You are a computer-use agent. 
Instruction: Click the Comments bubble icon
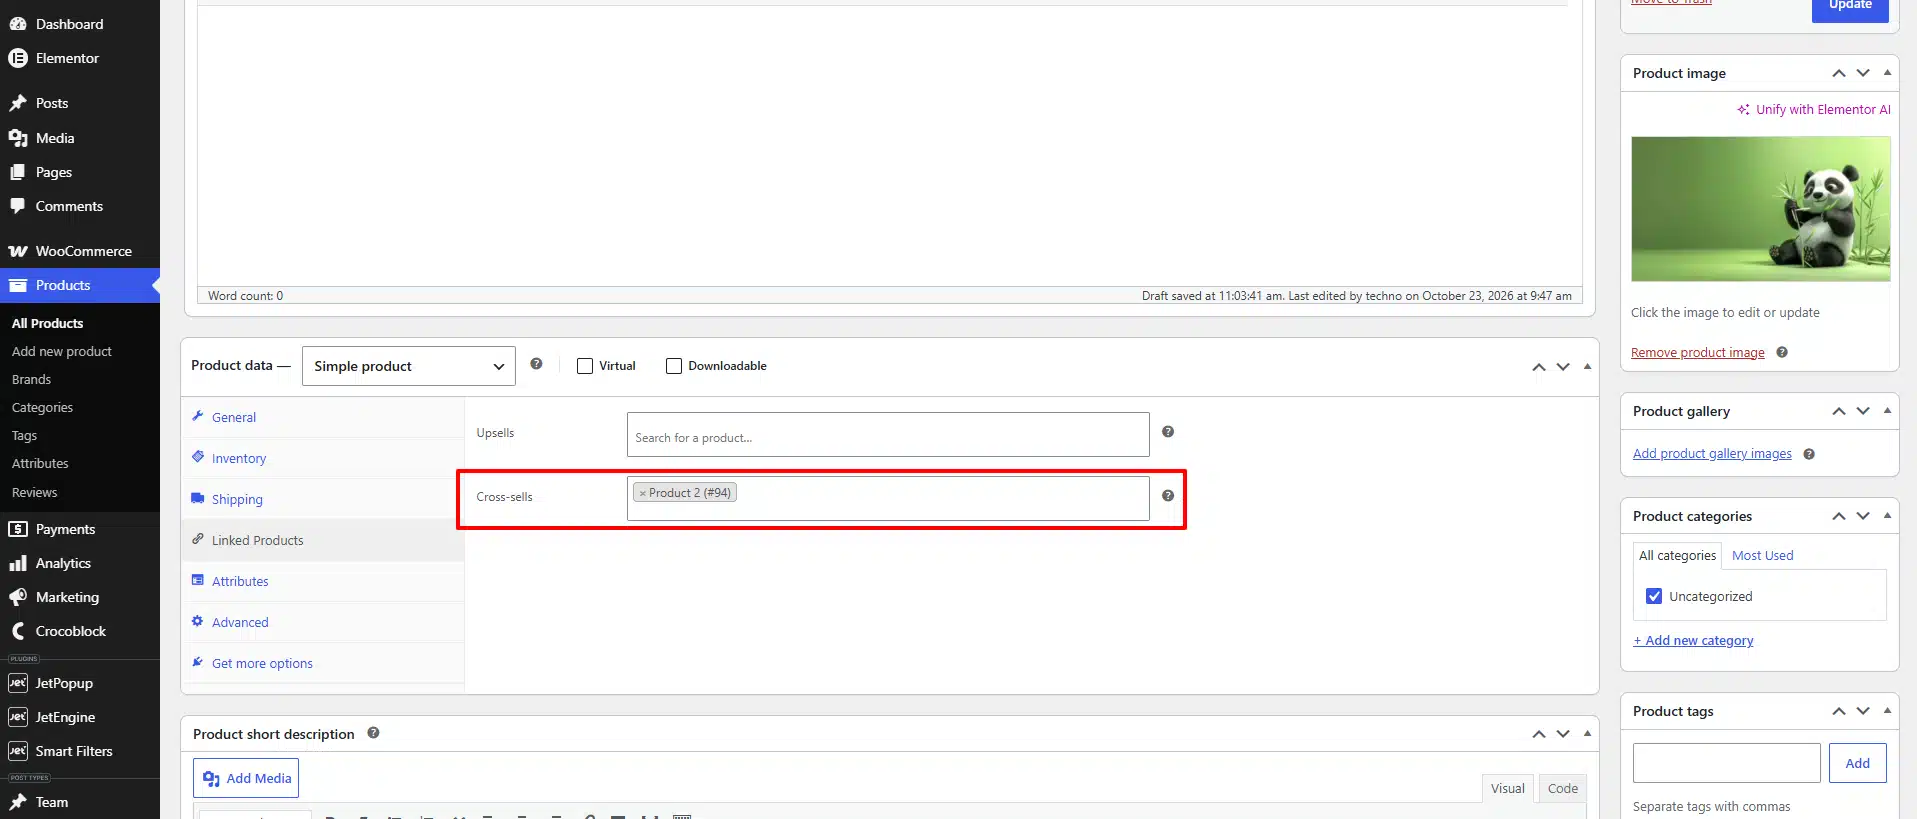pos(18,206)
